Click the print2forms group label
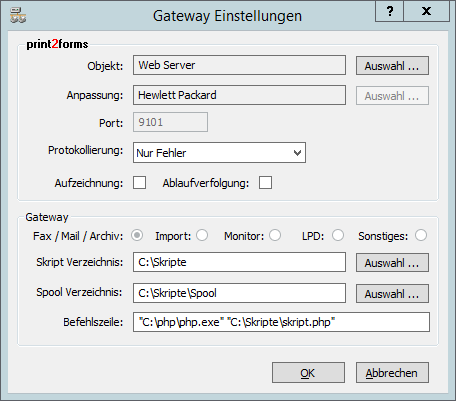 click(x=57, y=44)
